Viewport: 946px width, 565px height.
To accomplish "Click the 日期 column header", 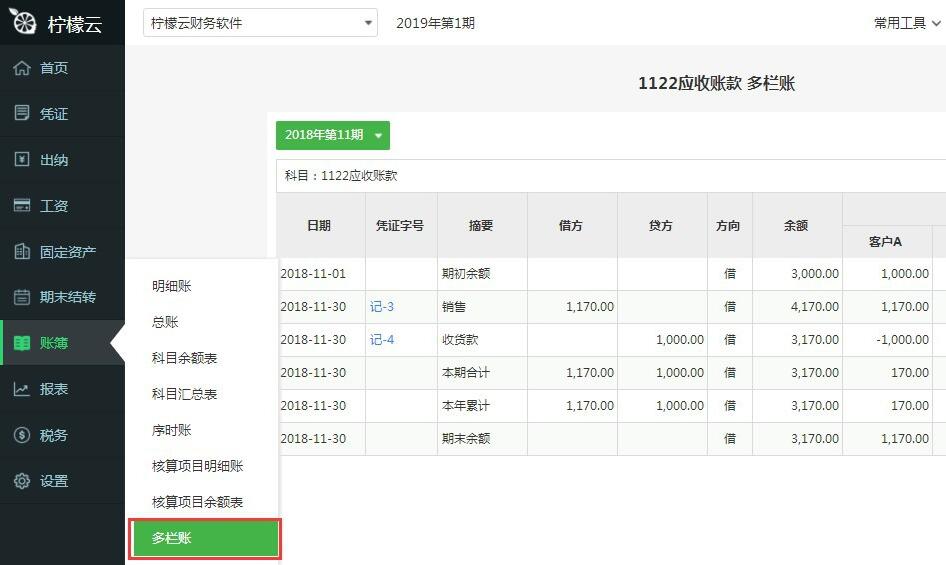I will (x=320, y=225).
